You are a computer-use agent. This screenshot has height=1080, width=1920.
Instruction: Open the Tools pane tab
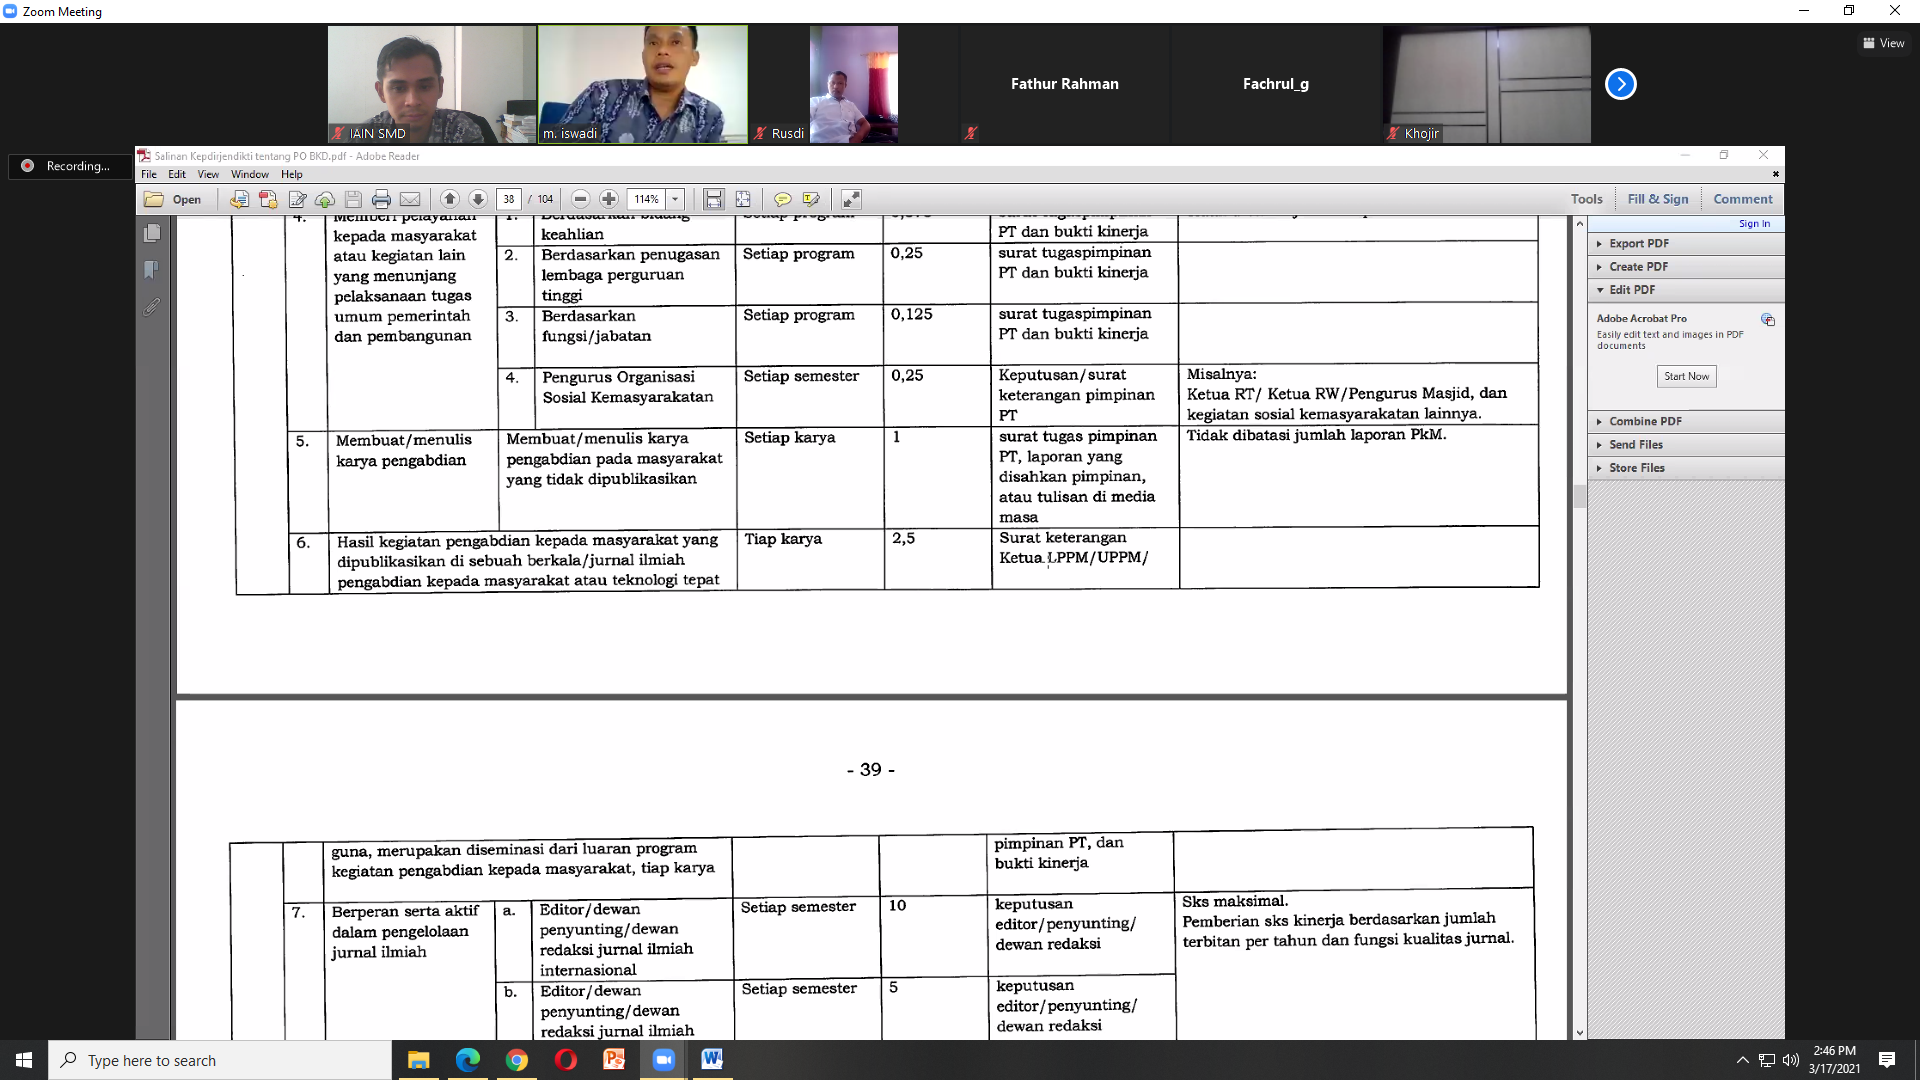pyautogui.click(x=1586, y=199)
